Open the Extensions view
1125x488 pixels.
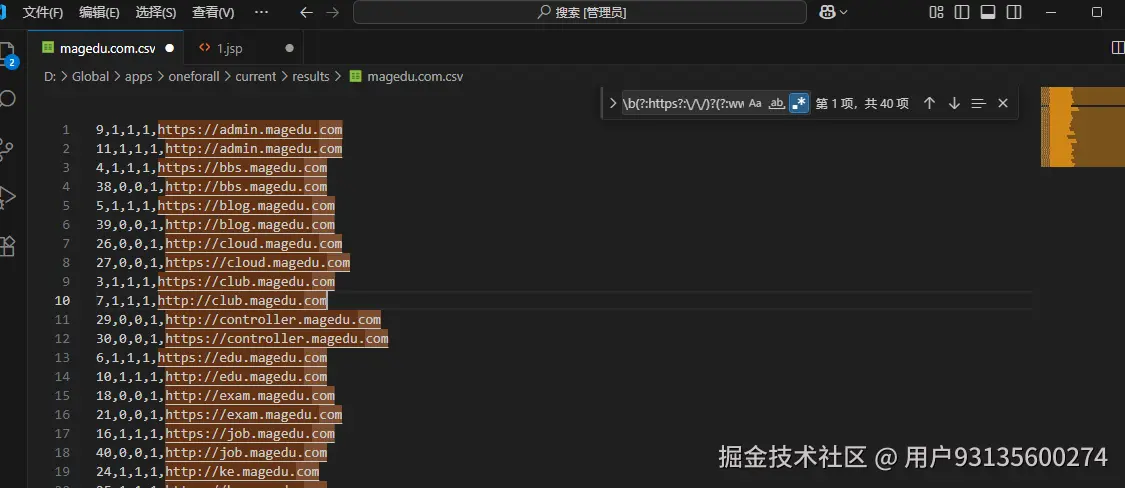coord(6,245)
